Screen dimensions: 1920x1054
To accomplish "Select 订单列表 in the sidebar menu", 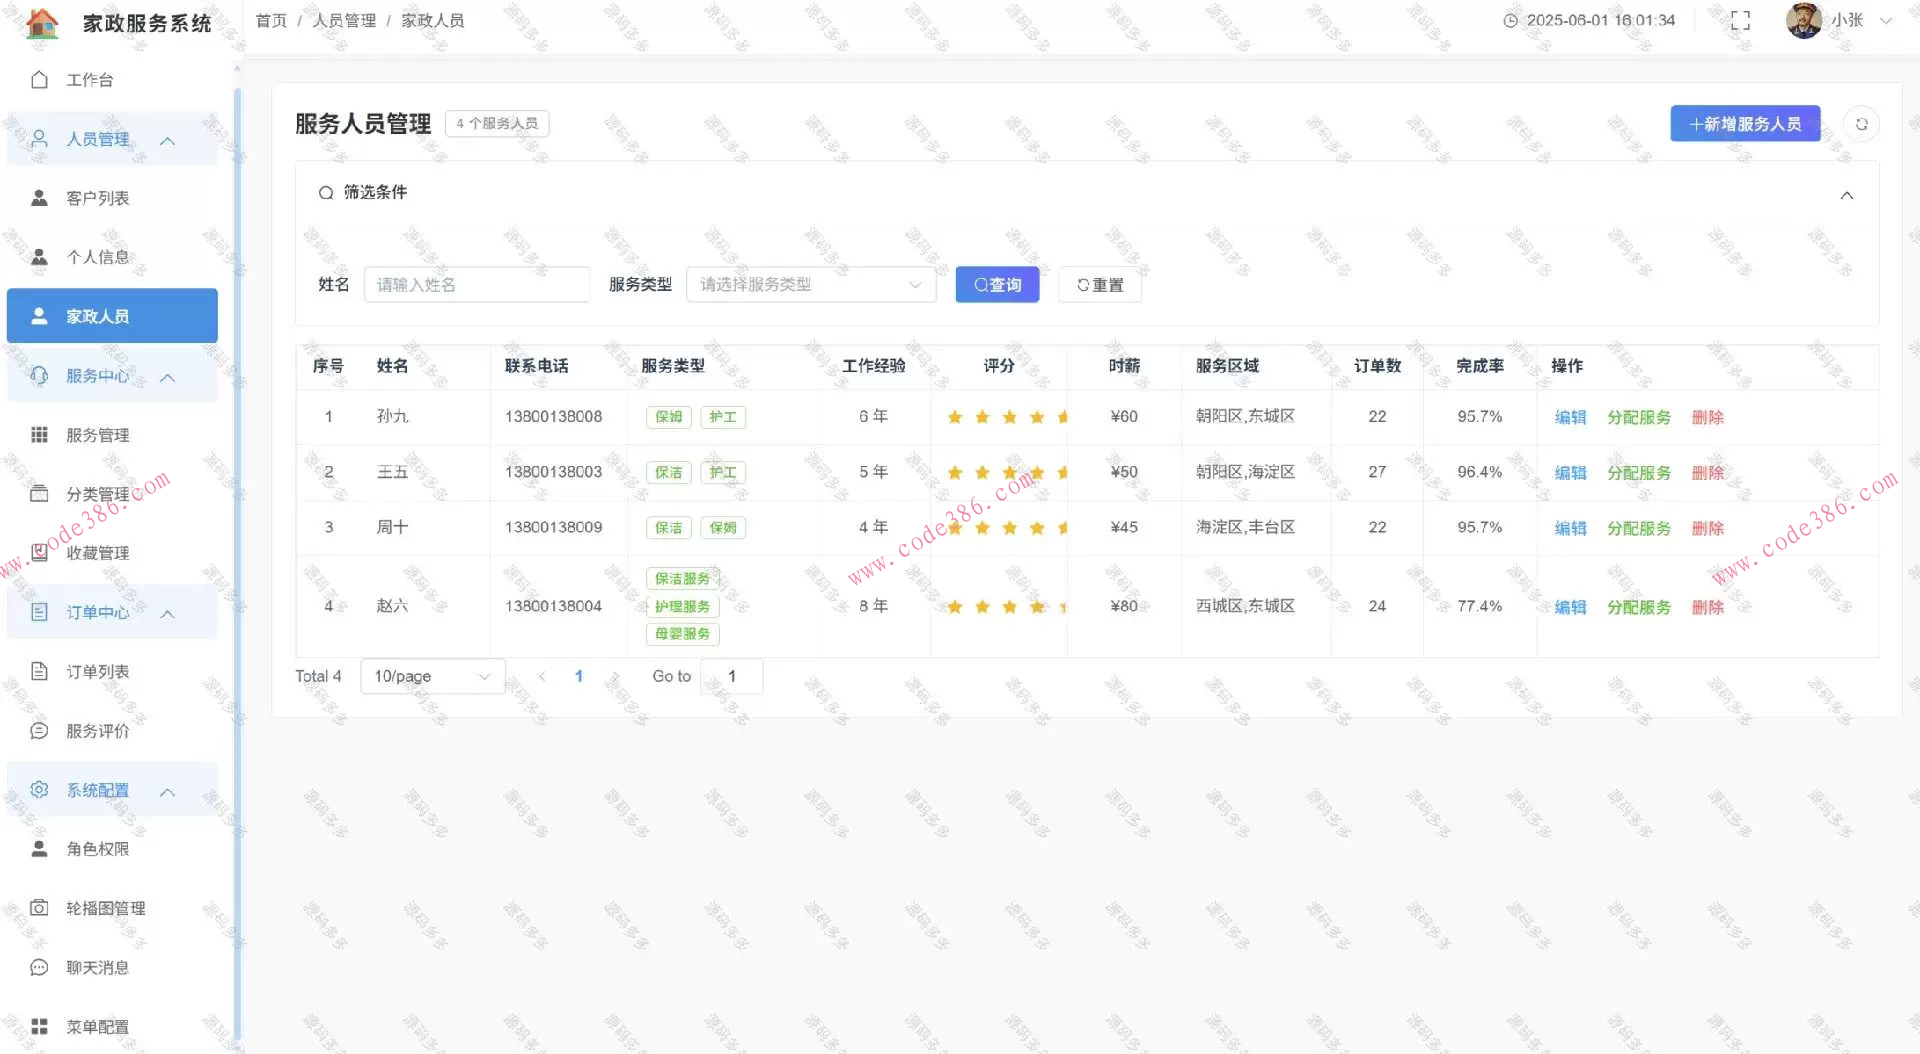I will pos(97,672).
